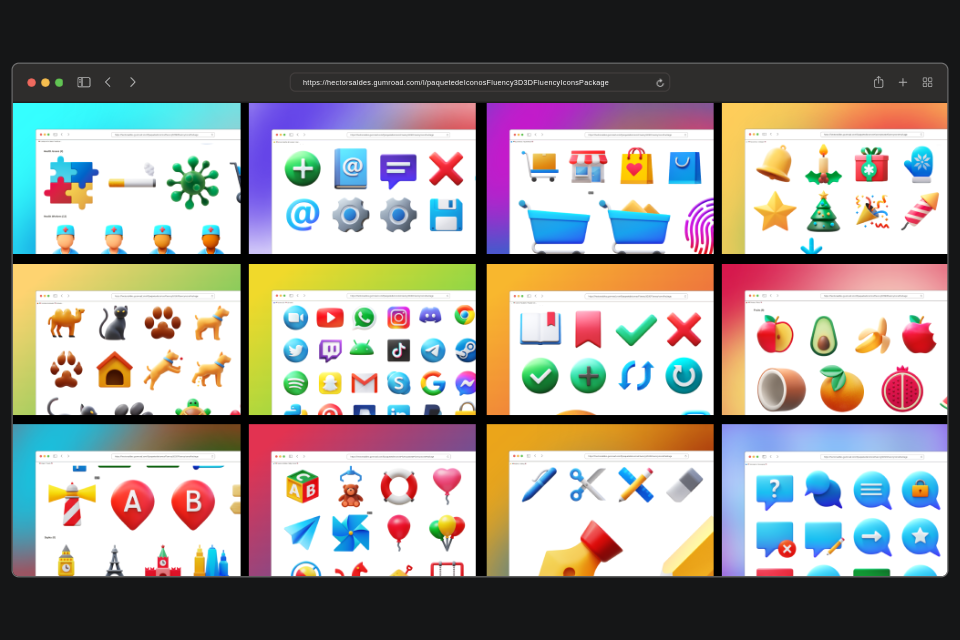Choose the Gmail envelope icon
960x640 pixels.
364,383
